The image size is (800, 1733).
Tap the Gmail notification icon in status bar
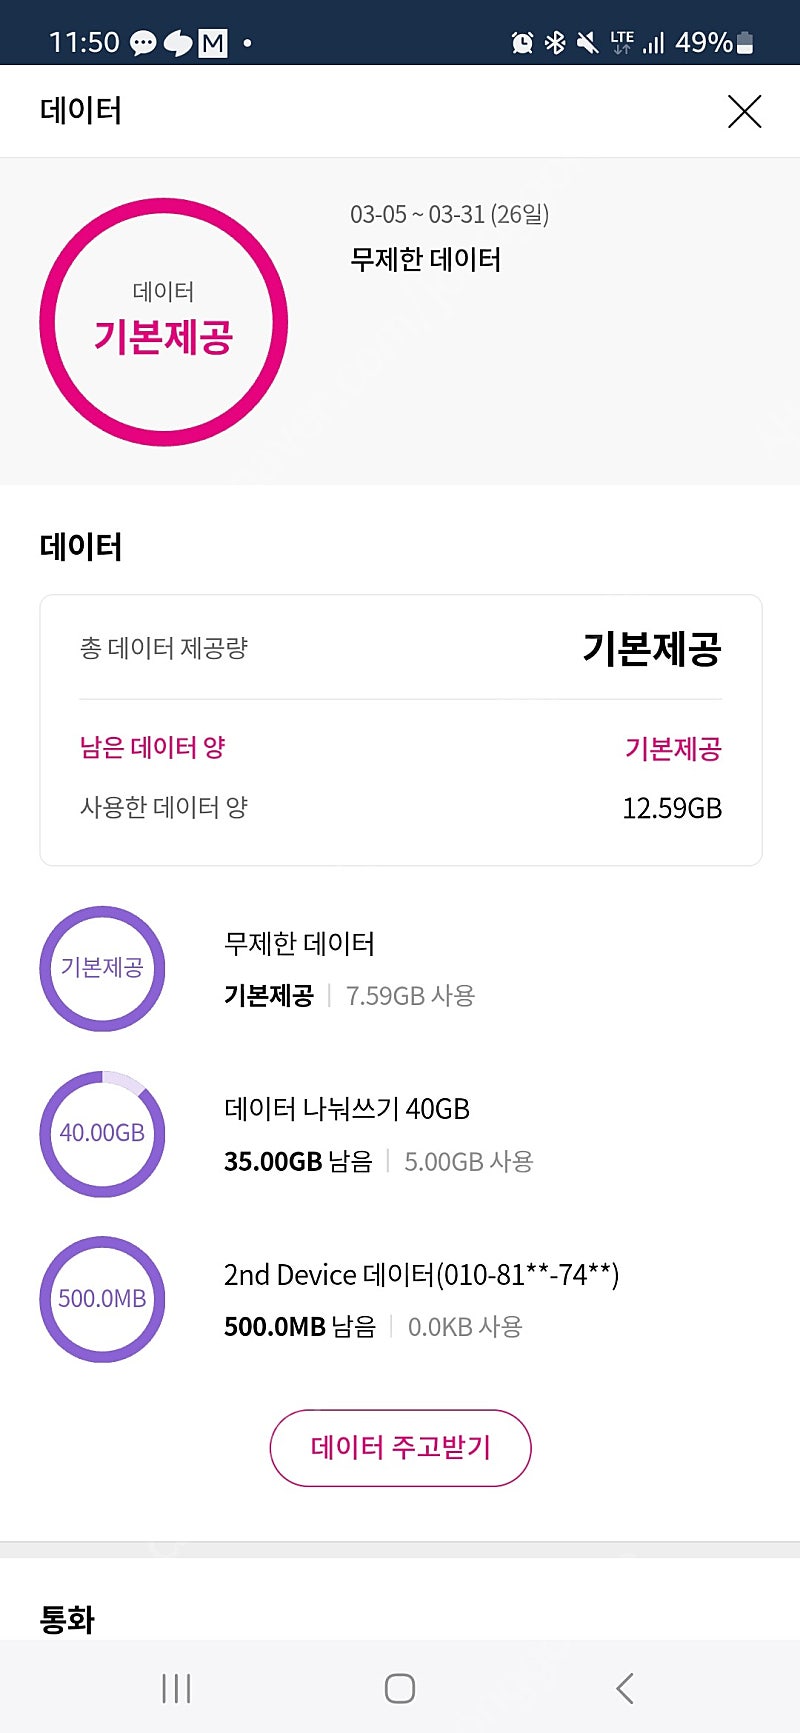coord(213,43)
